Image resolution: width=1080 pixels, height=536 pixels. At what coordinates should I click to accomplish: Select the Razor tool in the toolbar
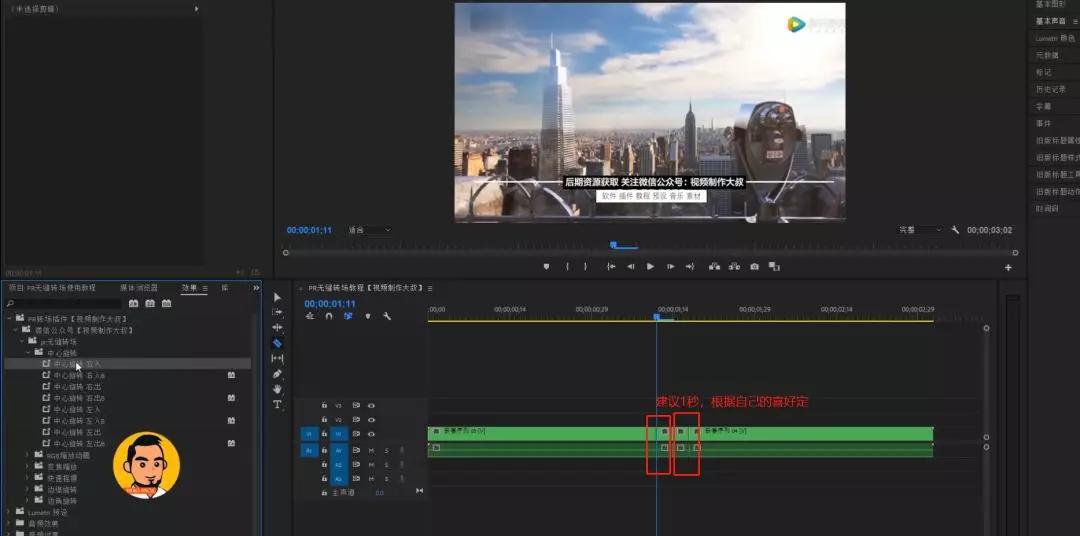pos(277,343)
